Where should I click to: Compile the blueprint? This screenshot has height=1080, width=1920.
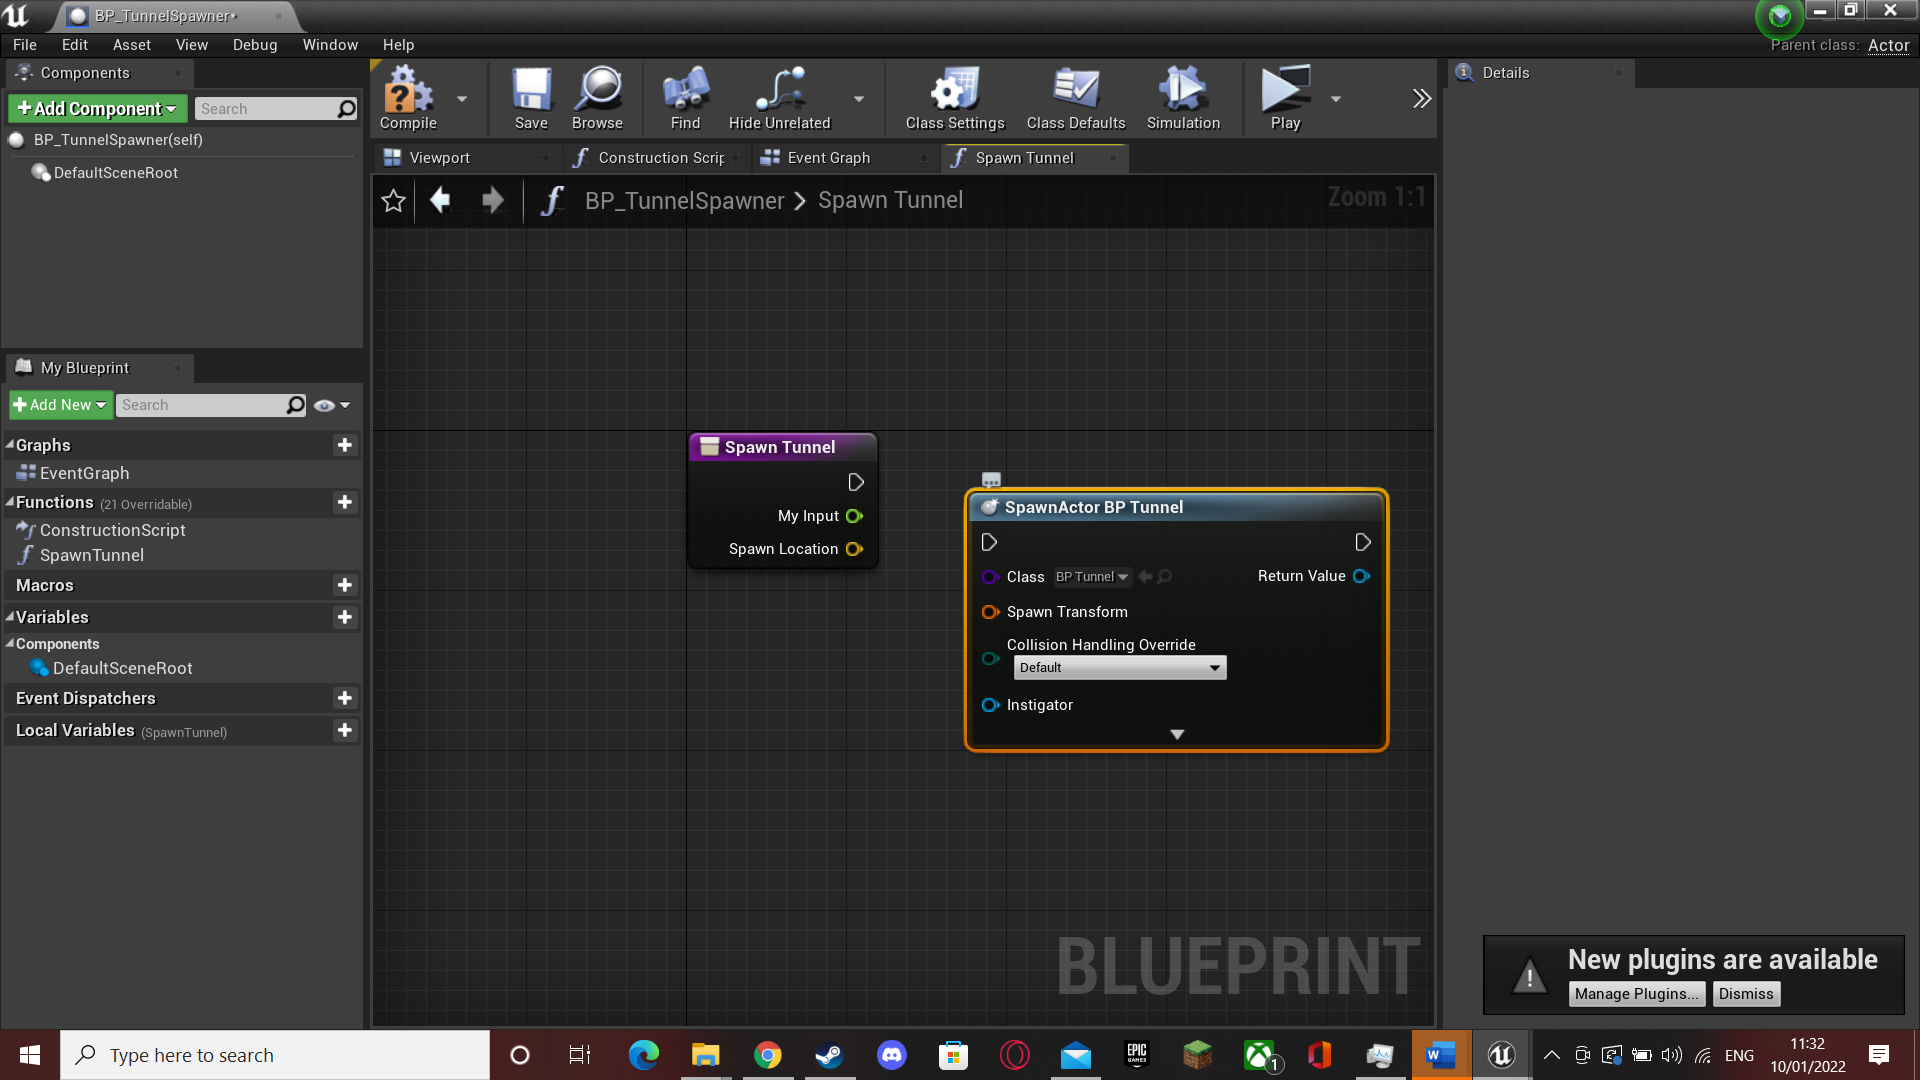[408, 98]
